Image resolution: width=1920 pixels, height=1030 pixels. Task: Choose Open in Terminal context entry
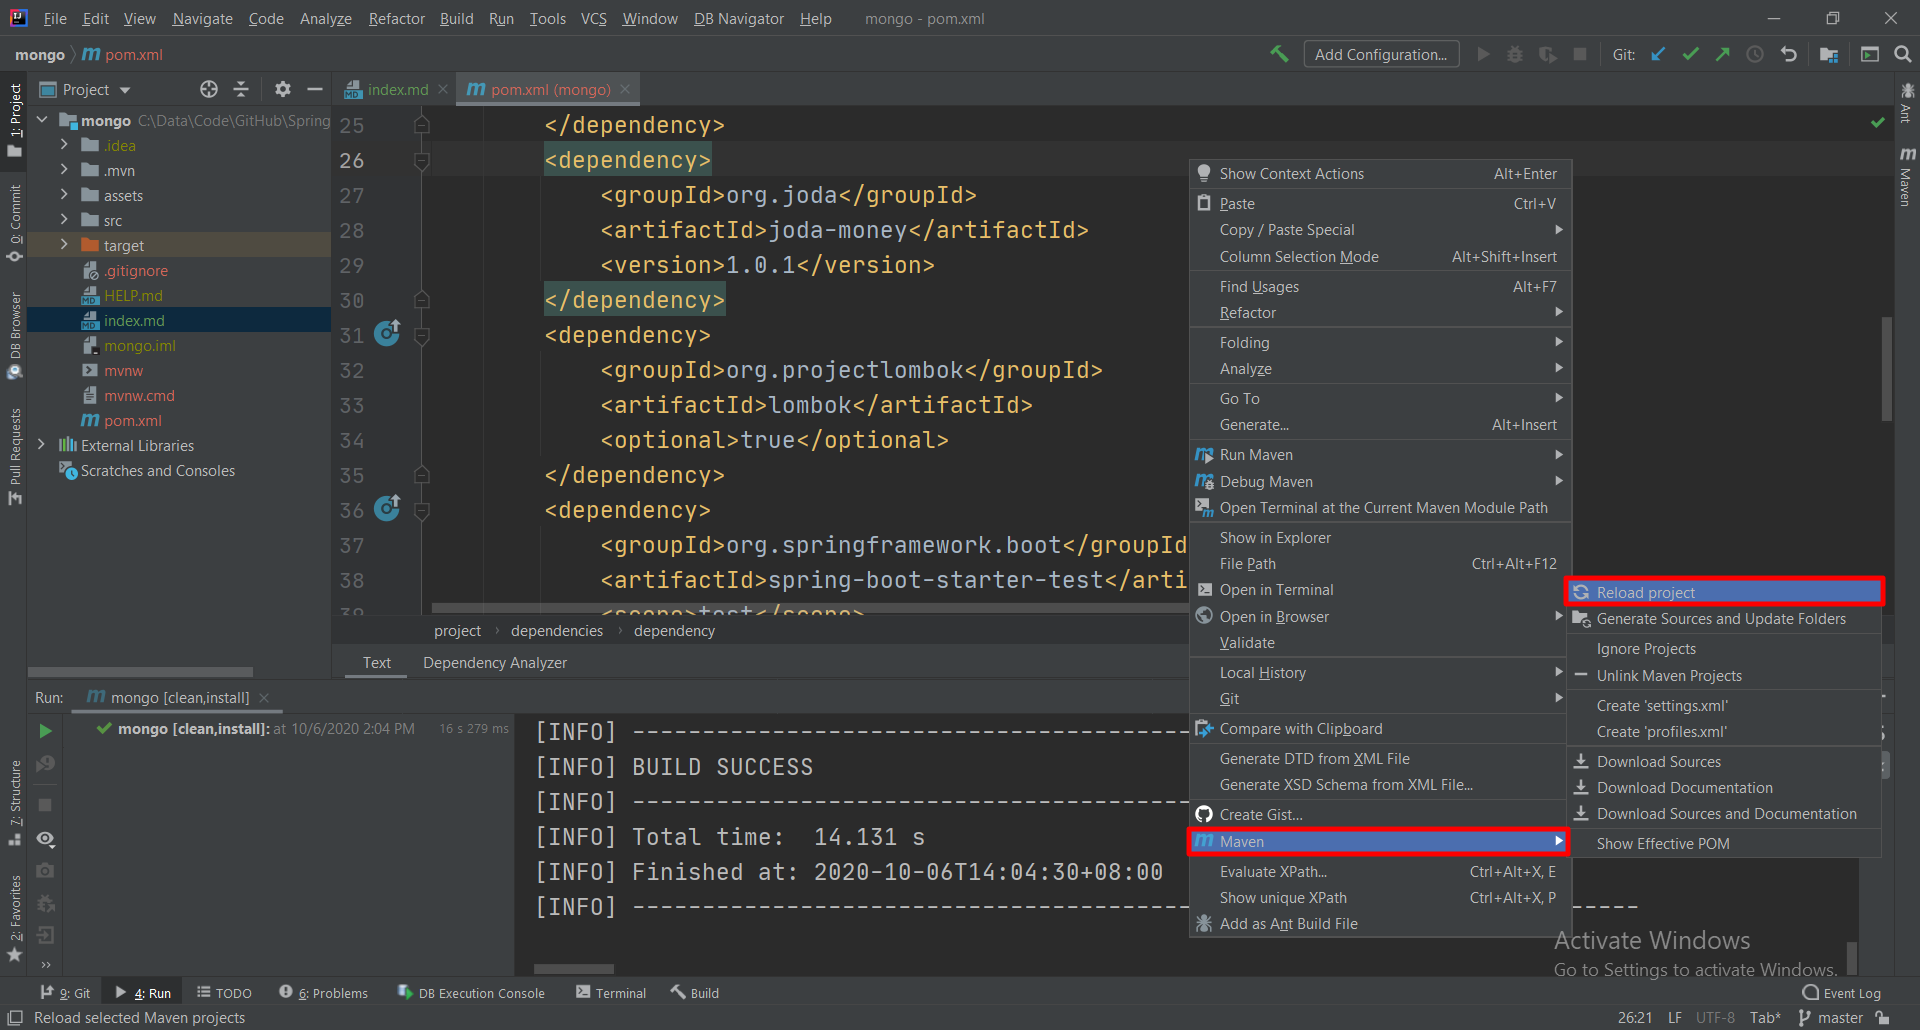[x=1379, y=590]
